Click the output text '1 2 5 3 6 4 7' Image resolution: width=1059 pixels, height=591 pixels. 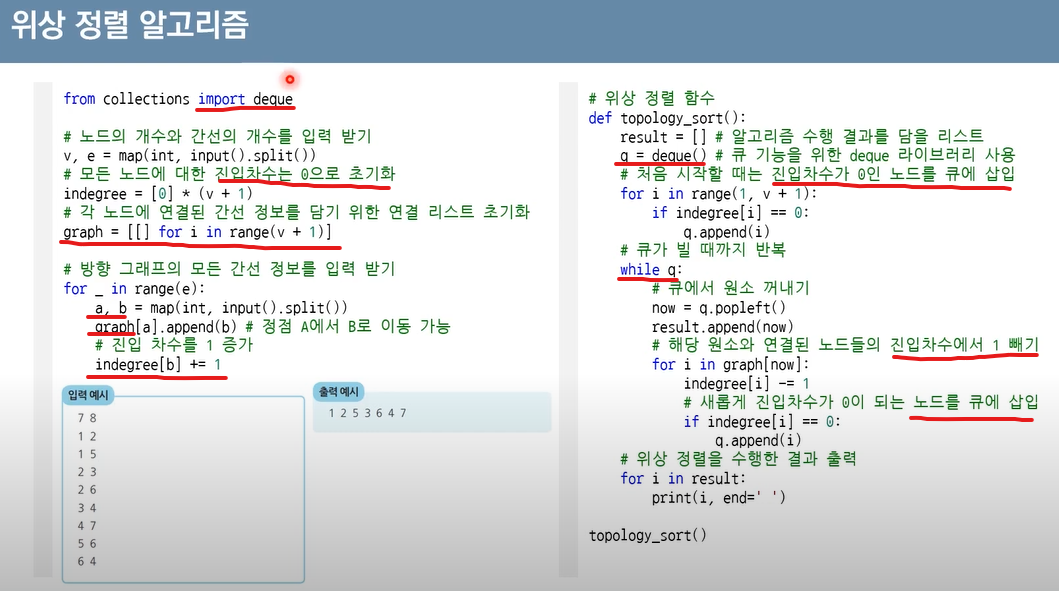coord(367,413)
